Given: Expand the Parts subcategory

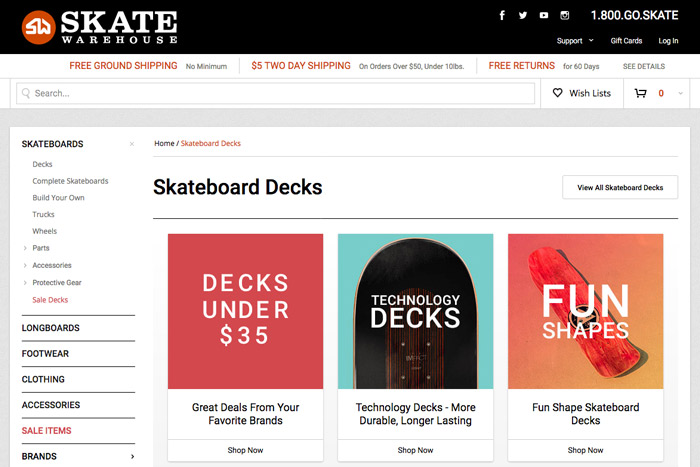Looking at the screenshot, I should pyautogui.click(x=25, y=248).
